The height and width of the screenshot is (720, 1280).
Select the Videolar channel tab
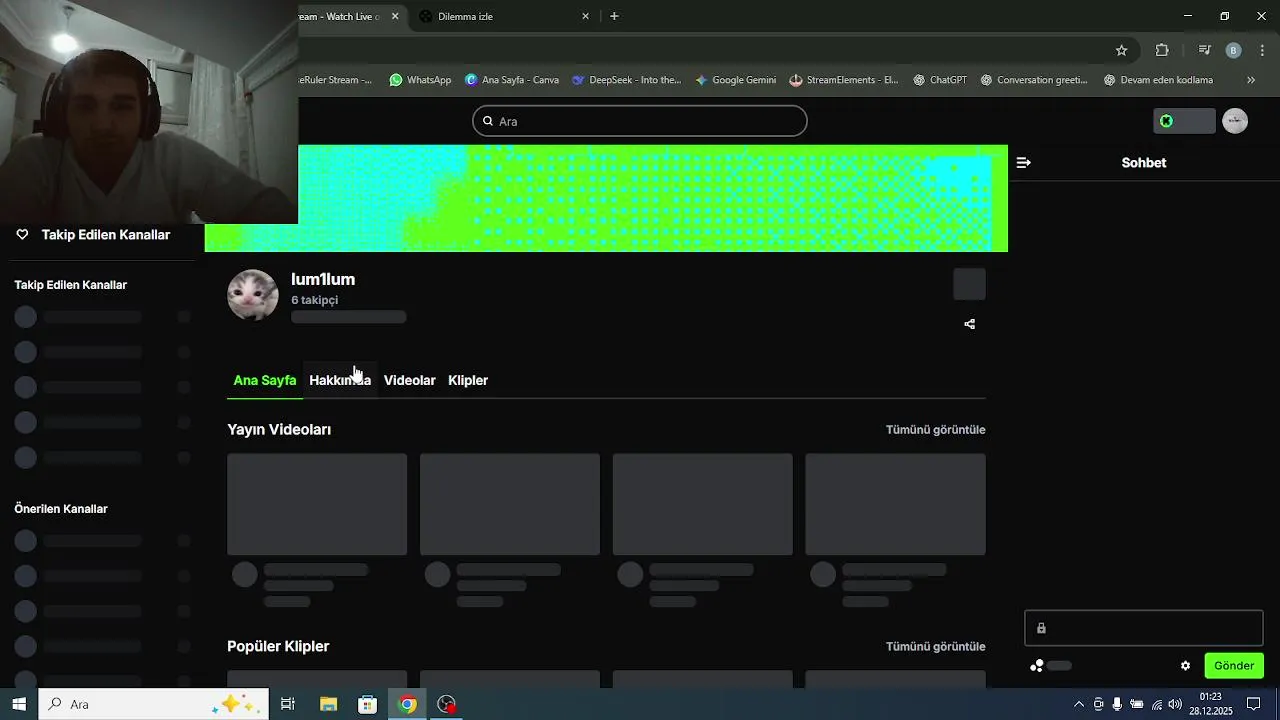(x=410, y=380)
